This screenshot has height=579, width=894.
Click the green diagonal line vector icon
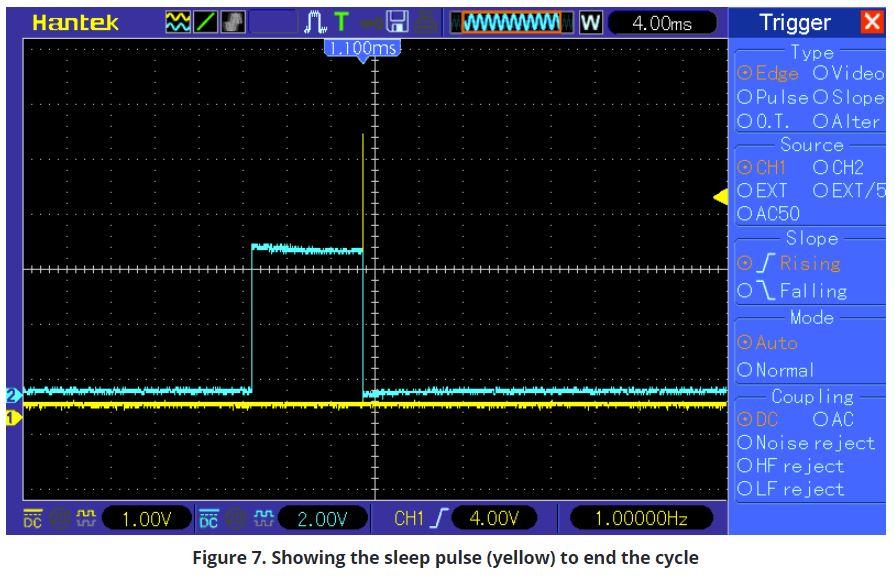click(205, 22)
